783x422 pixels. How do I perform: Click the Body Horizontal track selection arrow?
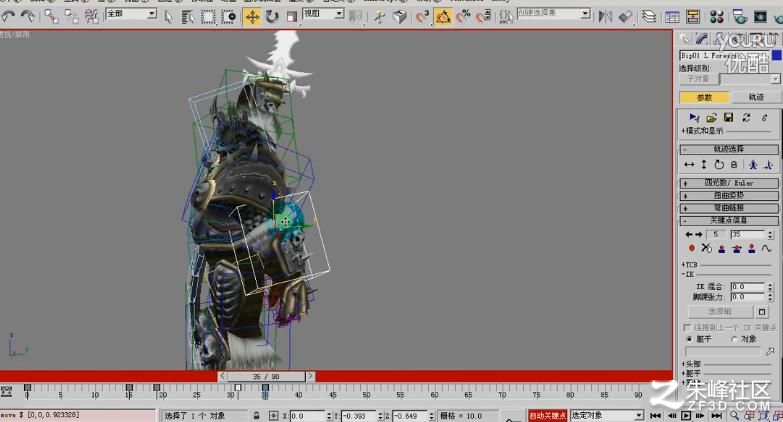[689, 165]
